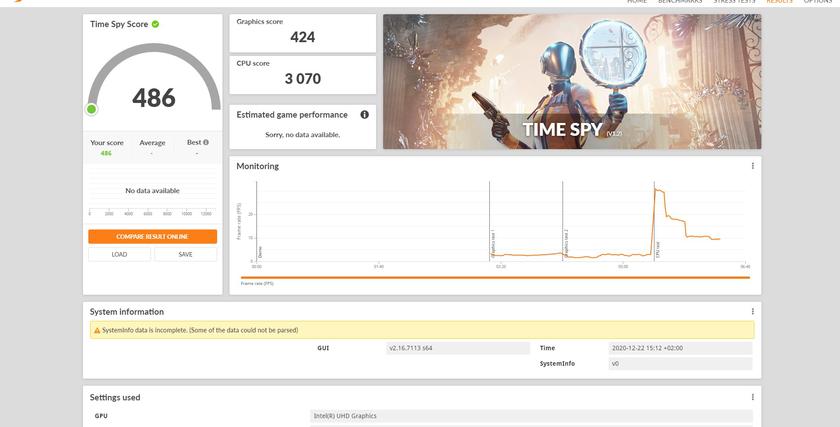Click the orange timeline bar under monitoring chart
The width and height of the screenshot is (840, 427).
495,277
